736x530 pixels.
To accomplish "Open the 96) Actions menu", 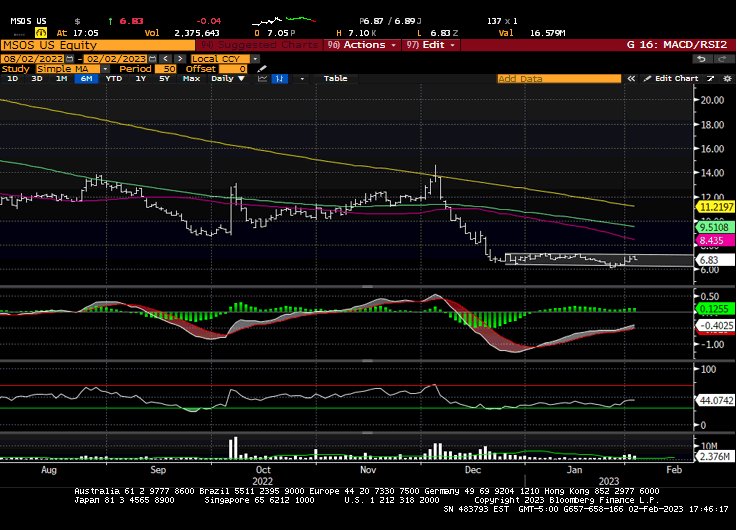I will click(361, 45).
